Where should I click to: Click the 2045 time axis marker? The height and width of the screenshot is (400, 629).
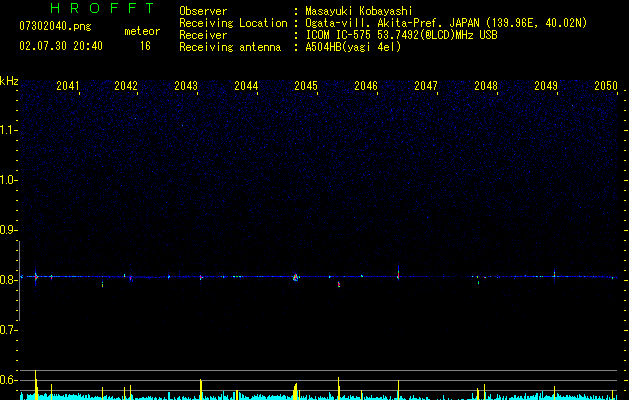pos(306,86)
